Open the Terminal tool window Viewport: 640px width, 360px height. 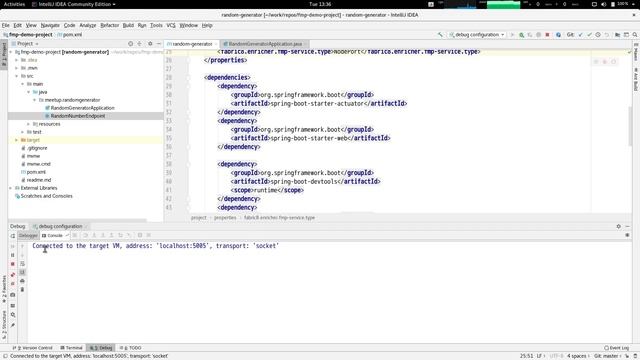pos(71,348)
